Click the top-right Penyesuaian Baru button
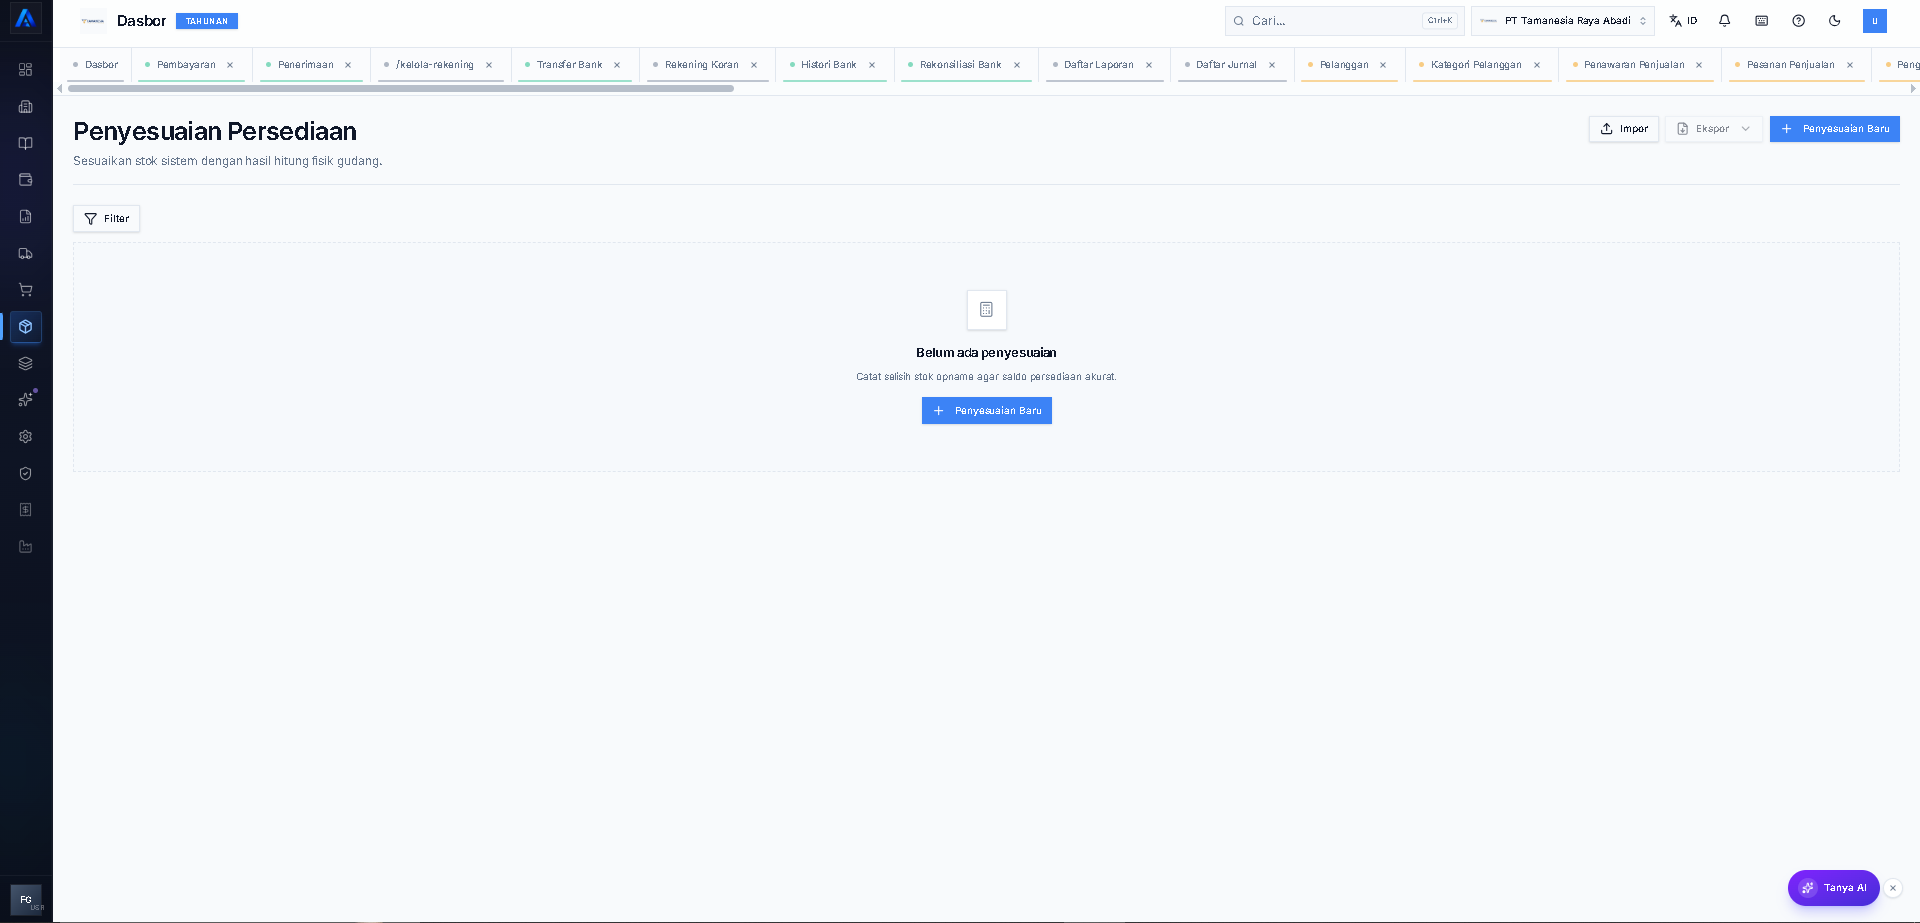 pyautogui.click(x=1835, y=129)
